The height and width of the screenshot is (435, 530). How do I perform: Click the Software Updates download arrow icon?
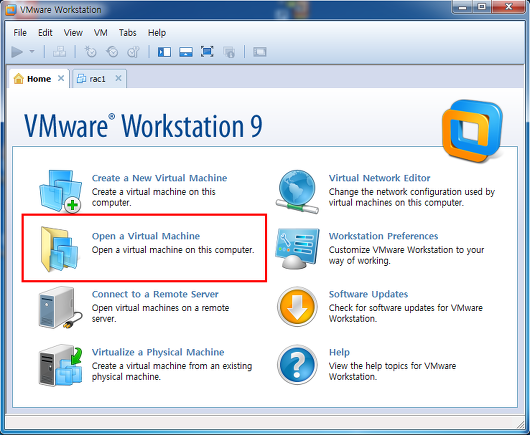[297, 307]
